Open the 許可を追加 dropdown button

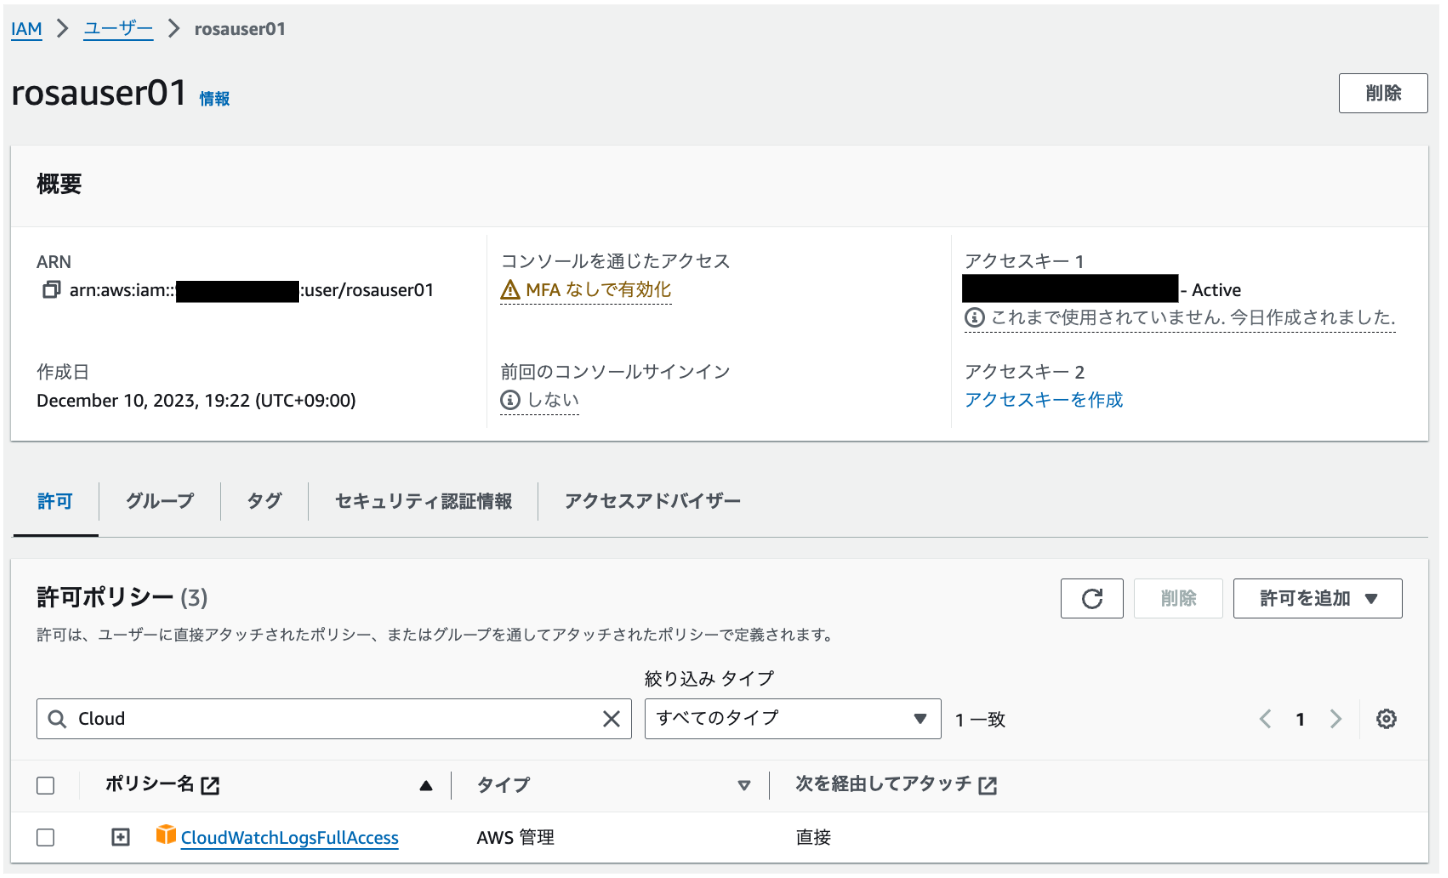1317,599
